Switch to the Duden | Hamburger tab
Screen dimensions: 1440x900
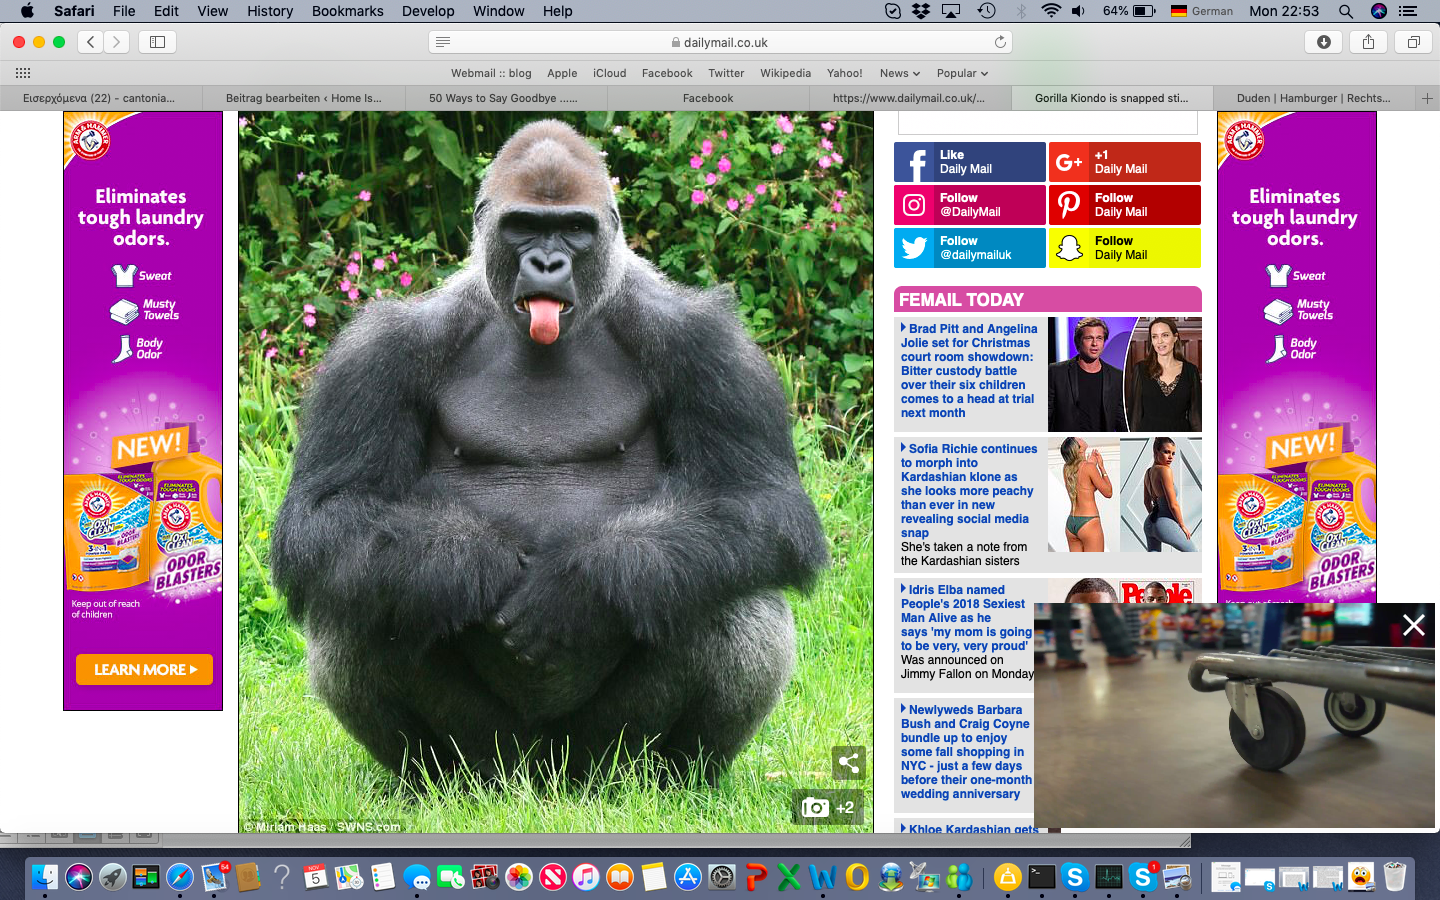[1314, 98]
